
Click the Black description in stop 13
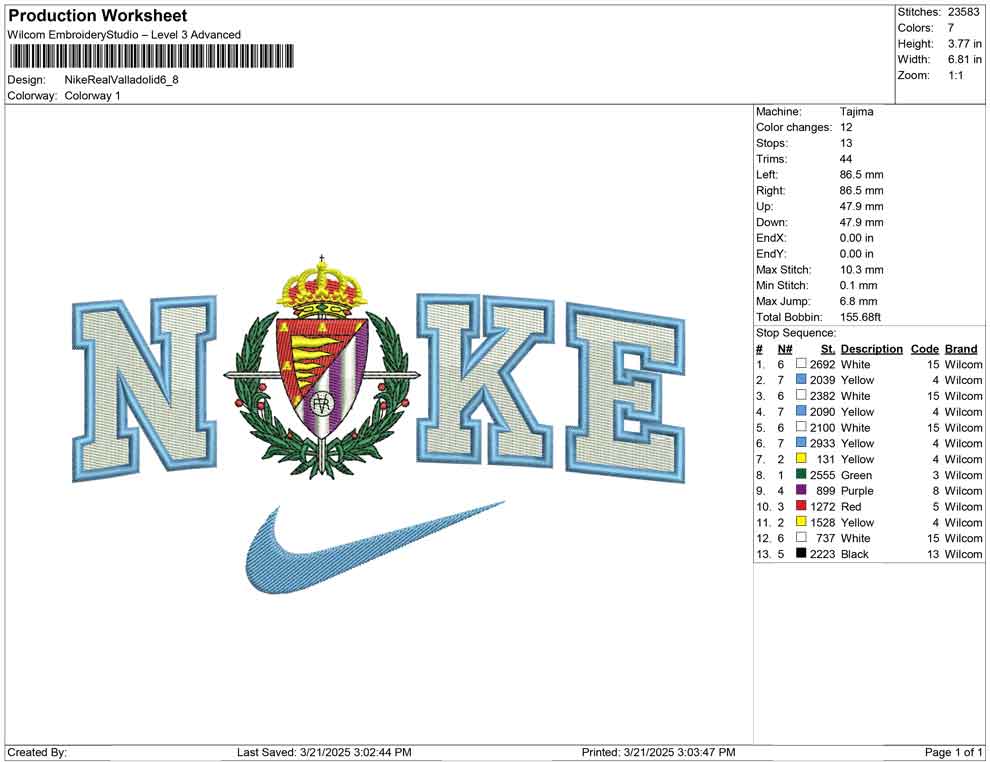click(x=854, y=554)
